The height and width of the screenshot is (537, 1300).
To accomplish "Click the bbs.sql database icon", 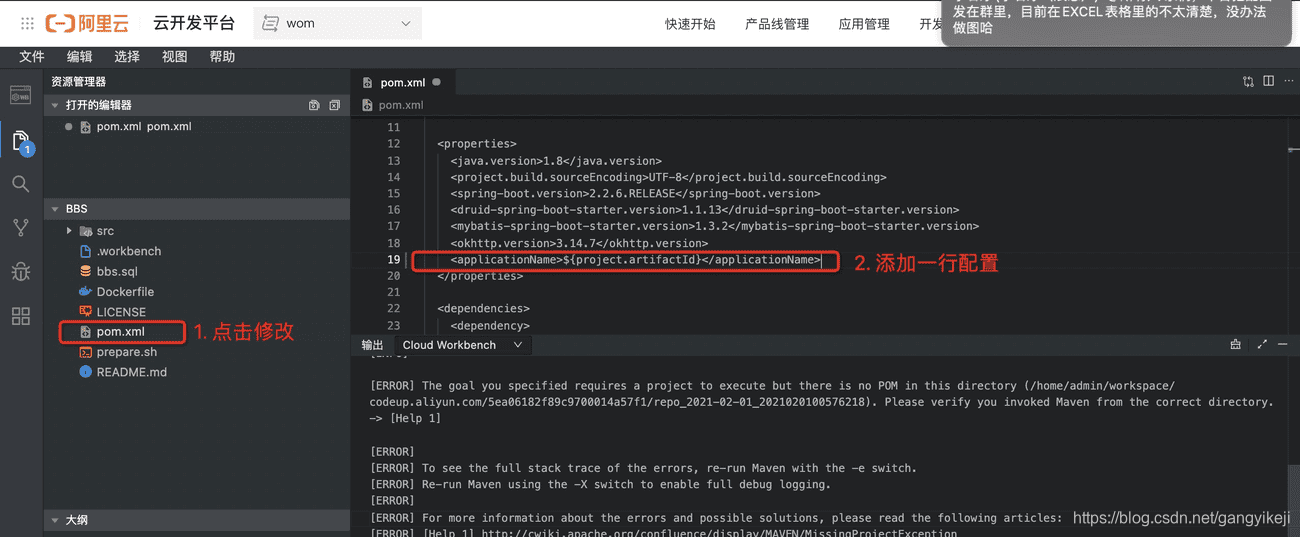I will (86, 272).
